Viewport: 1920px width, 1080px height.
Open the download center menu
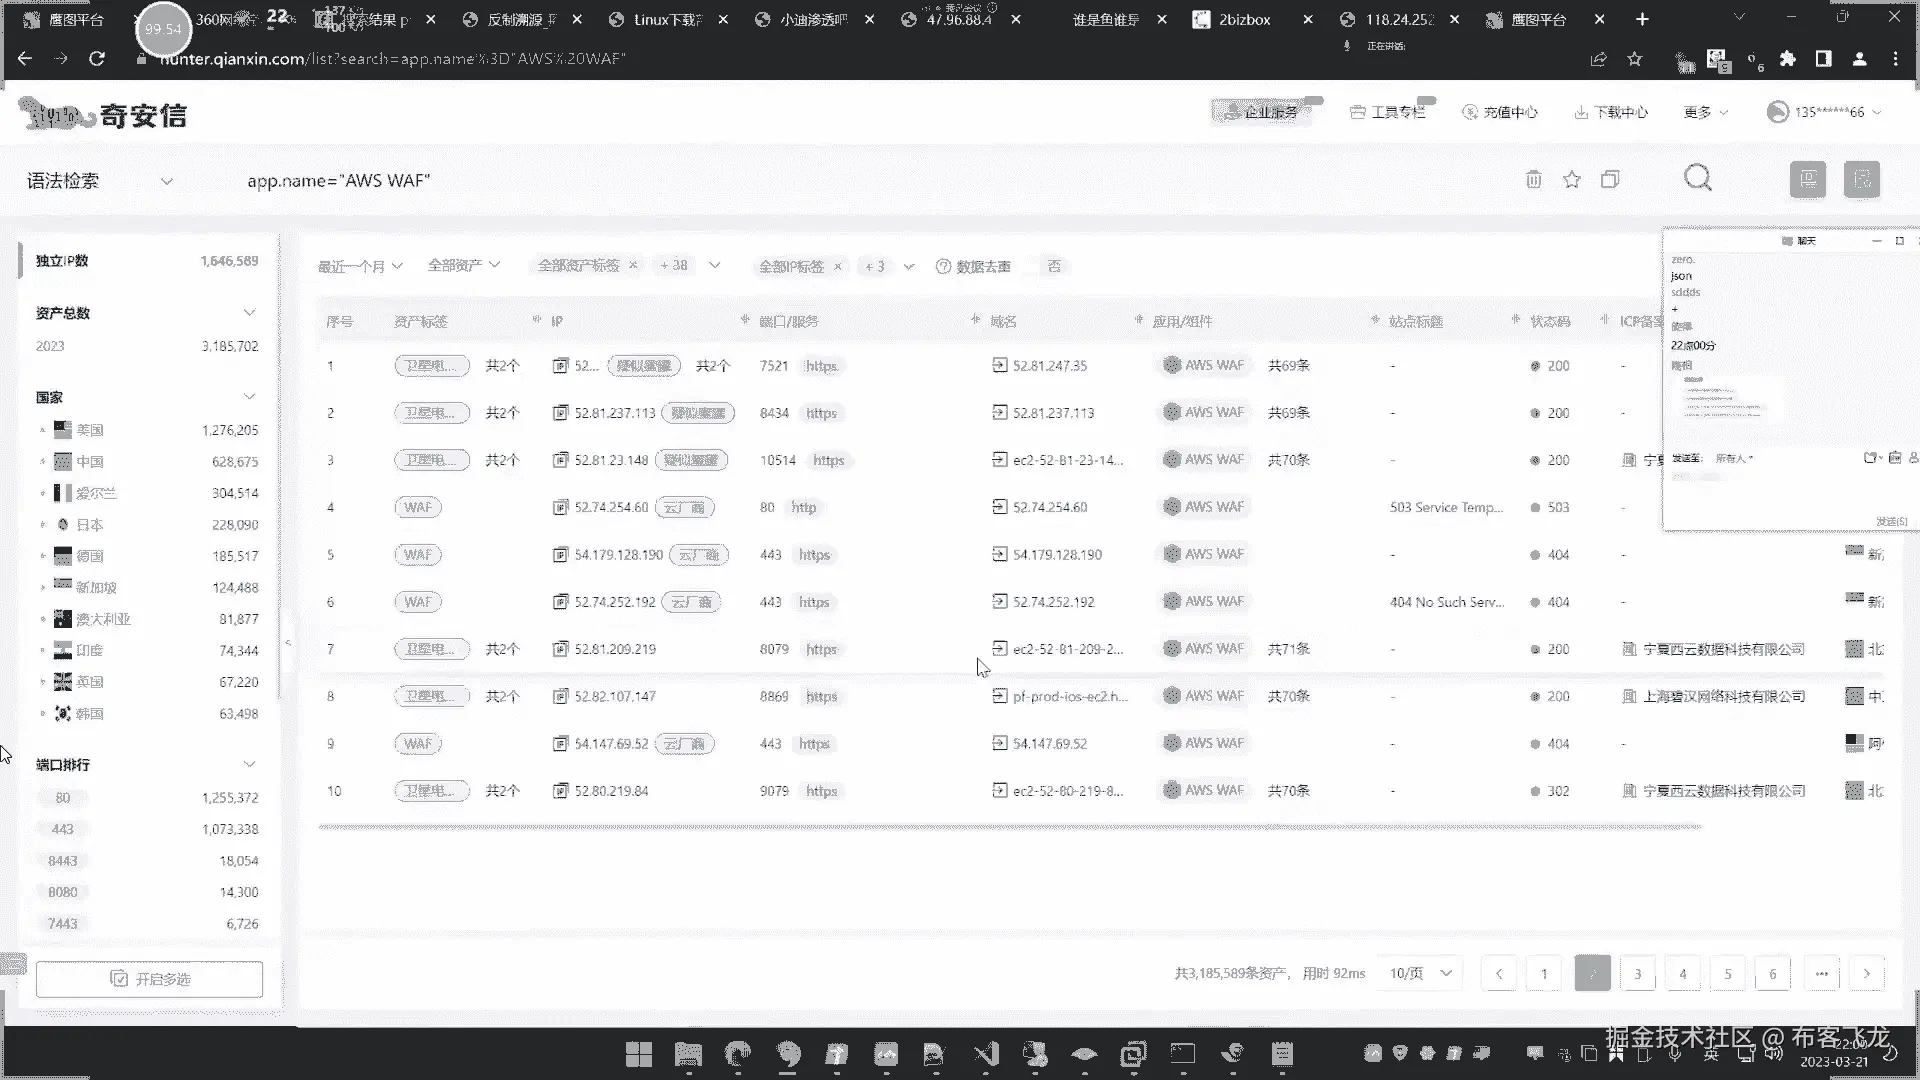(1611, 112)
